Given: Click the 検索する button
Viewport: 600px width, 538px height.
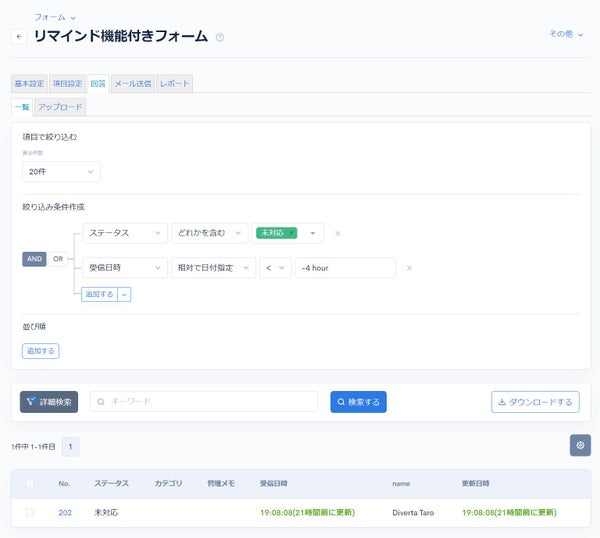Looking at the screenshot, I should tap(359, 402).
